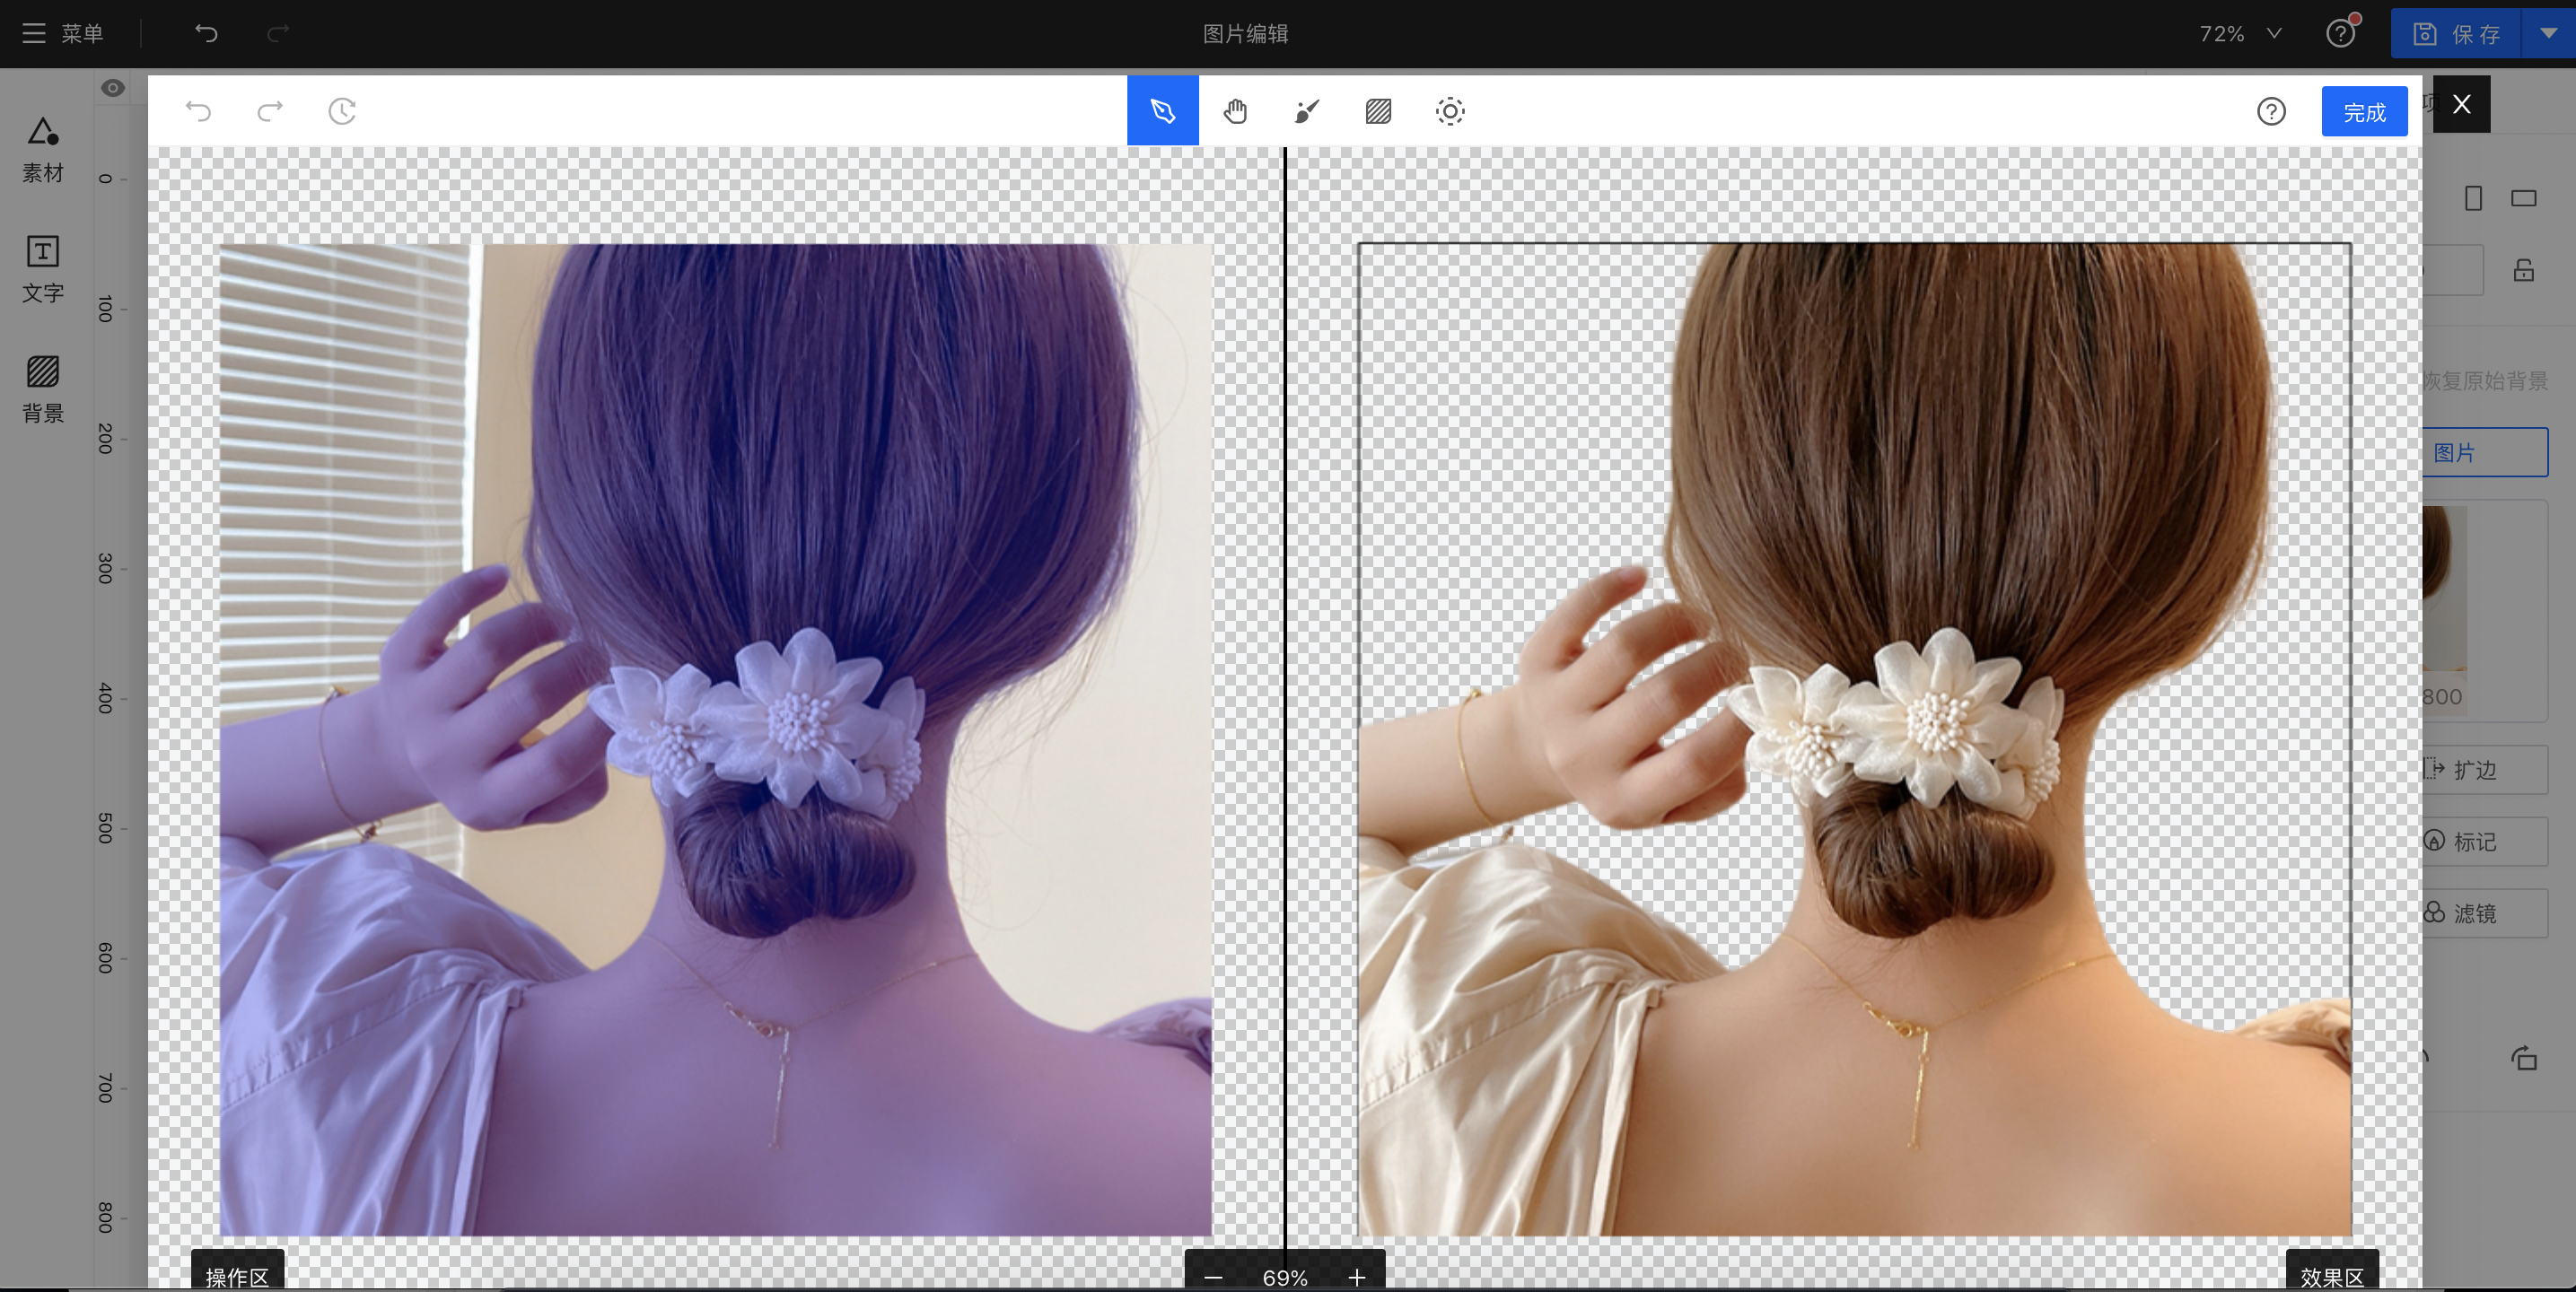Open the cutout editor help icon
Viewport: 2576px width, 1292px height.
point(2271,111)
